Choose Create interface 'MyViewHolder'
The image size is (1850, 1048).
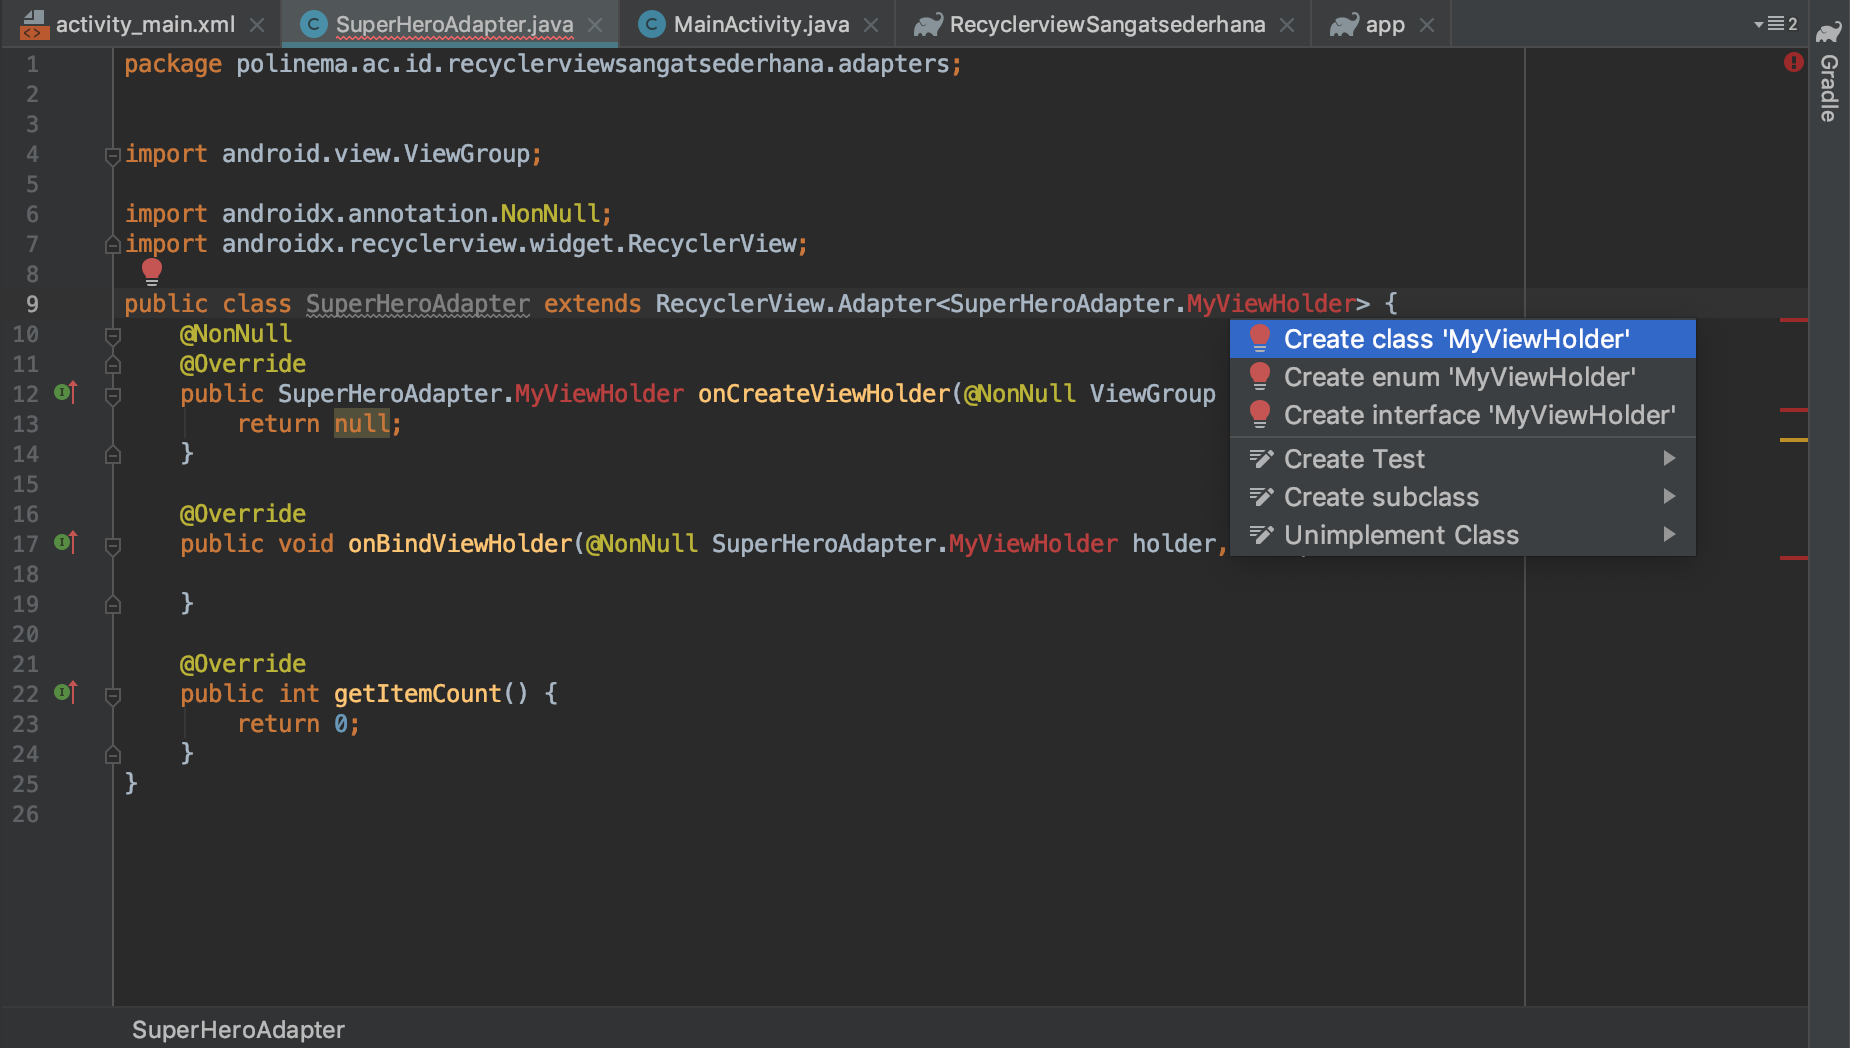(x=1462, y=415)
